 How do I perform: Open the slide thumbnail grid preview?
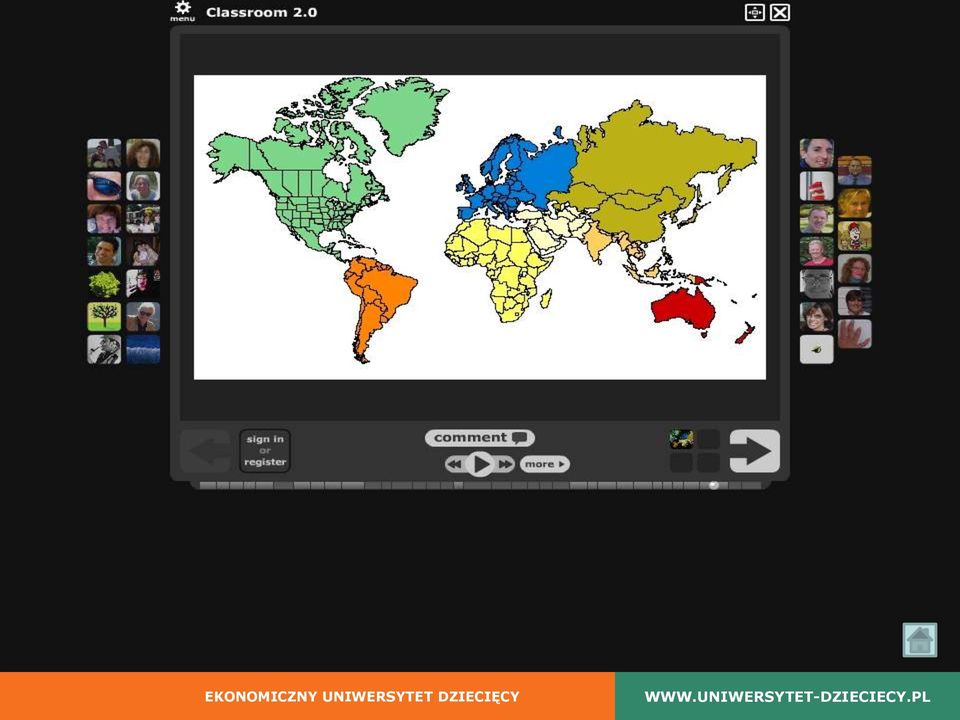[695, 451]
